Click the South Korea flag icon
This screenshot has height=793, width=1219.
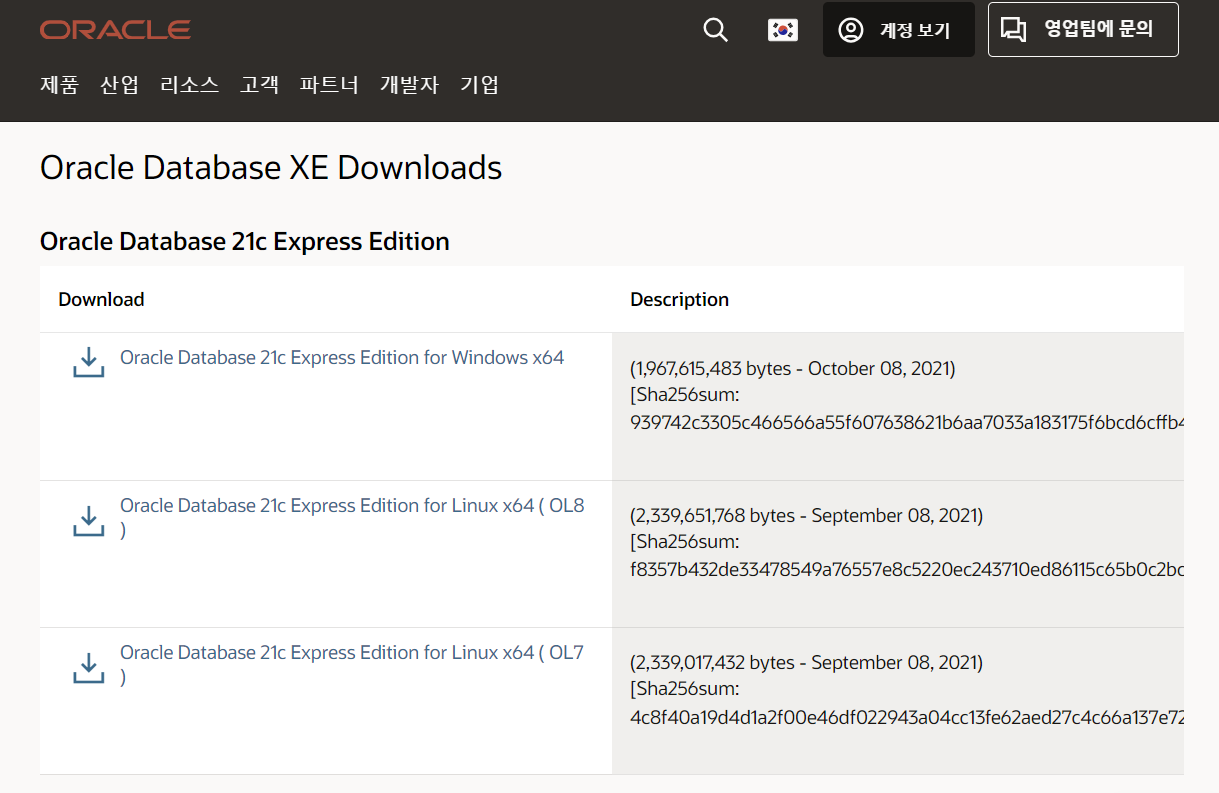[782, 30]
